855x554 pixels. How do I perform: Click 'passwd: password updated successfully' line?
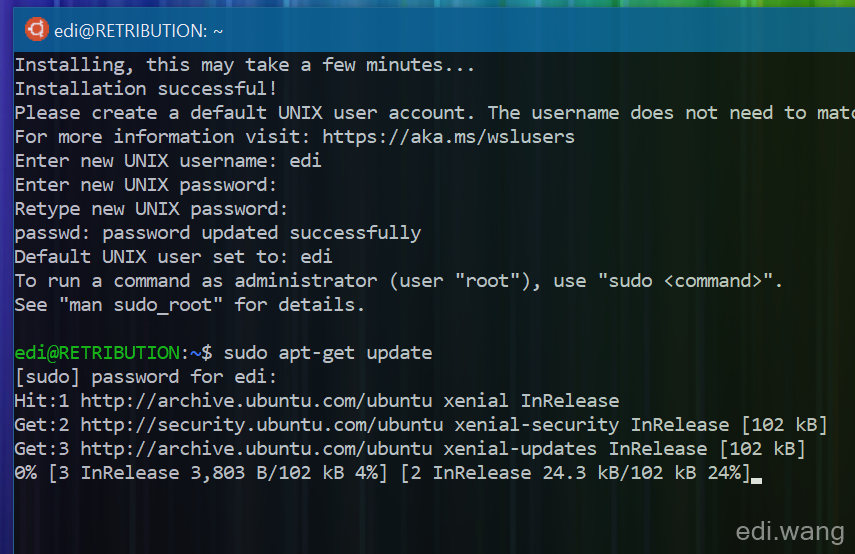click(x=218, y=233)
